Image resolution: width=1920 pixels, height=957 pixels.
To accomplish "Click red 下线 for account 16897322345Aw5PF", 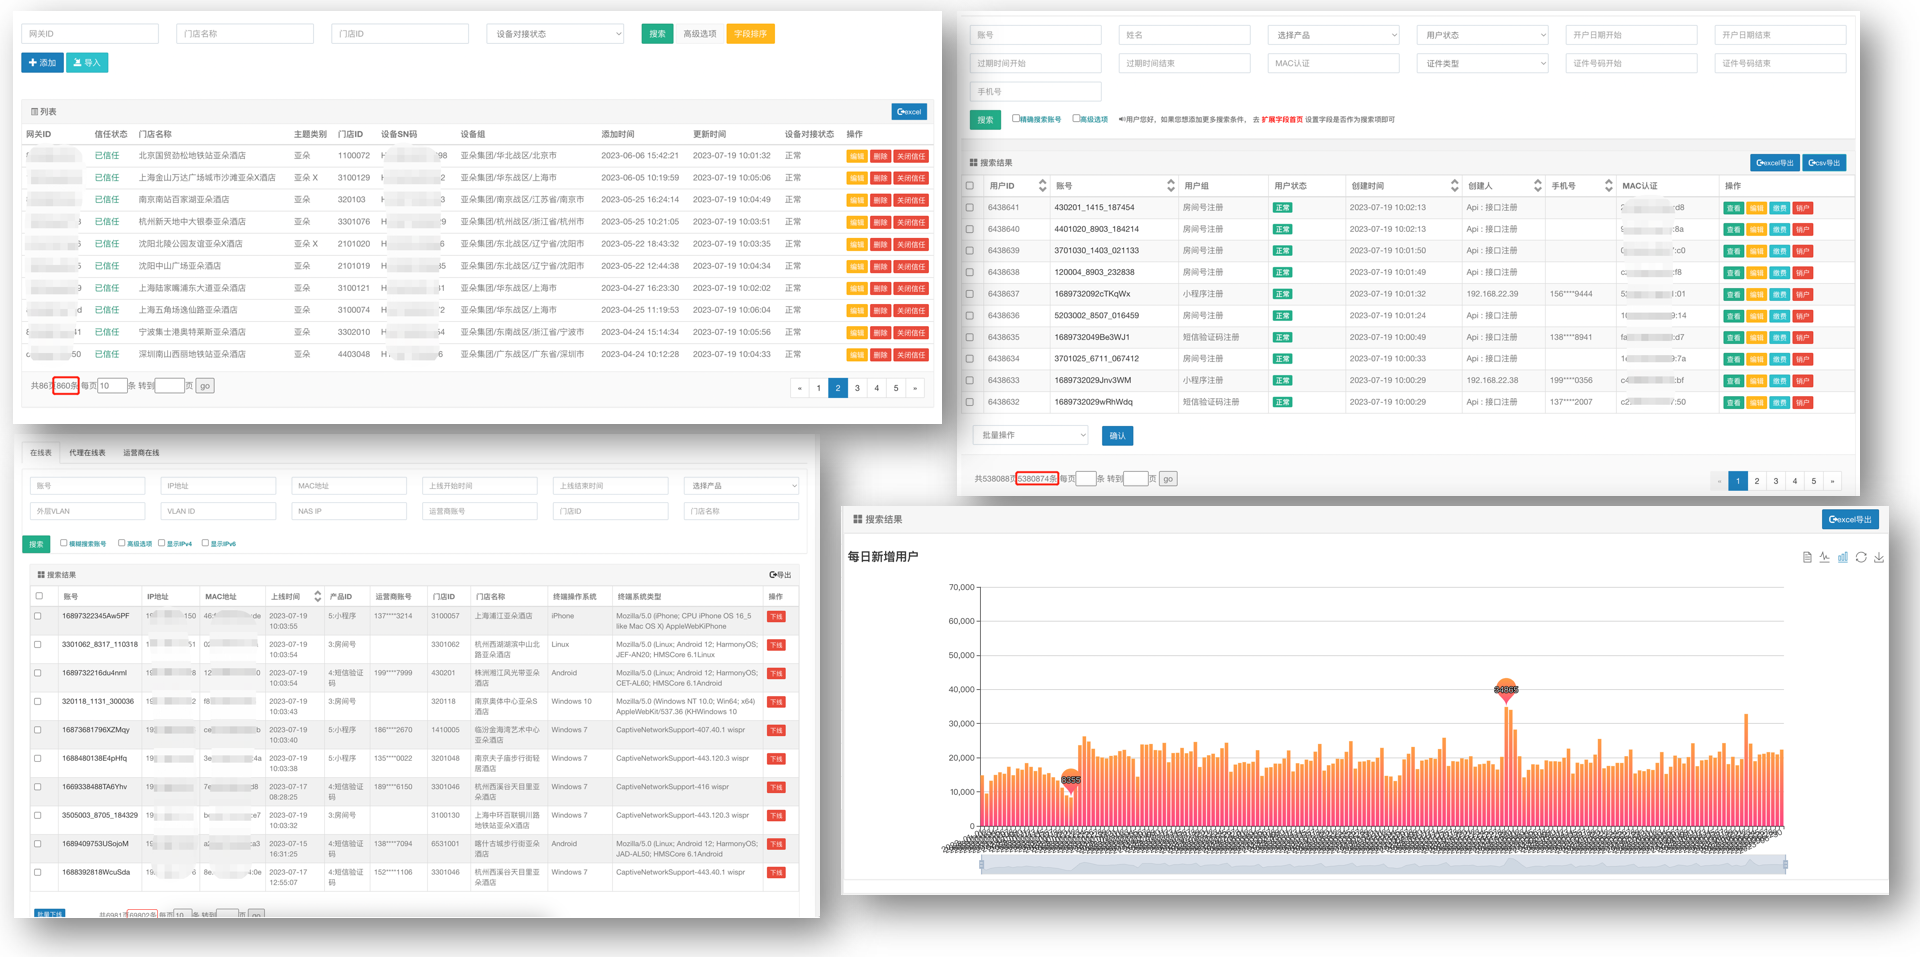I will 776,617.
